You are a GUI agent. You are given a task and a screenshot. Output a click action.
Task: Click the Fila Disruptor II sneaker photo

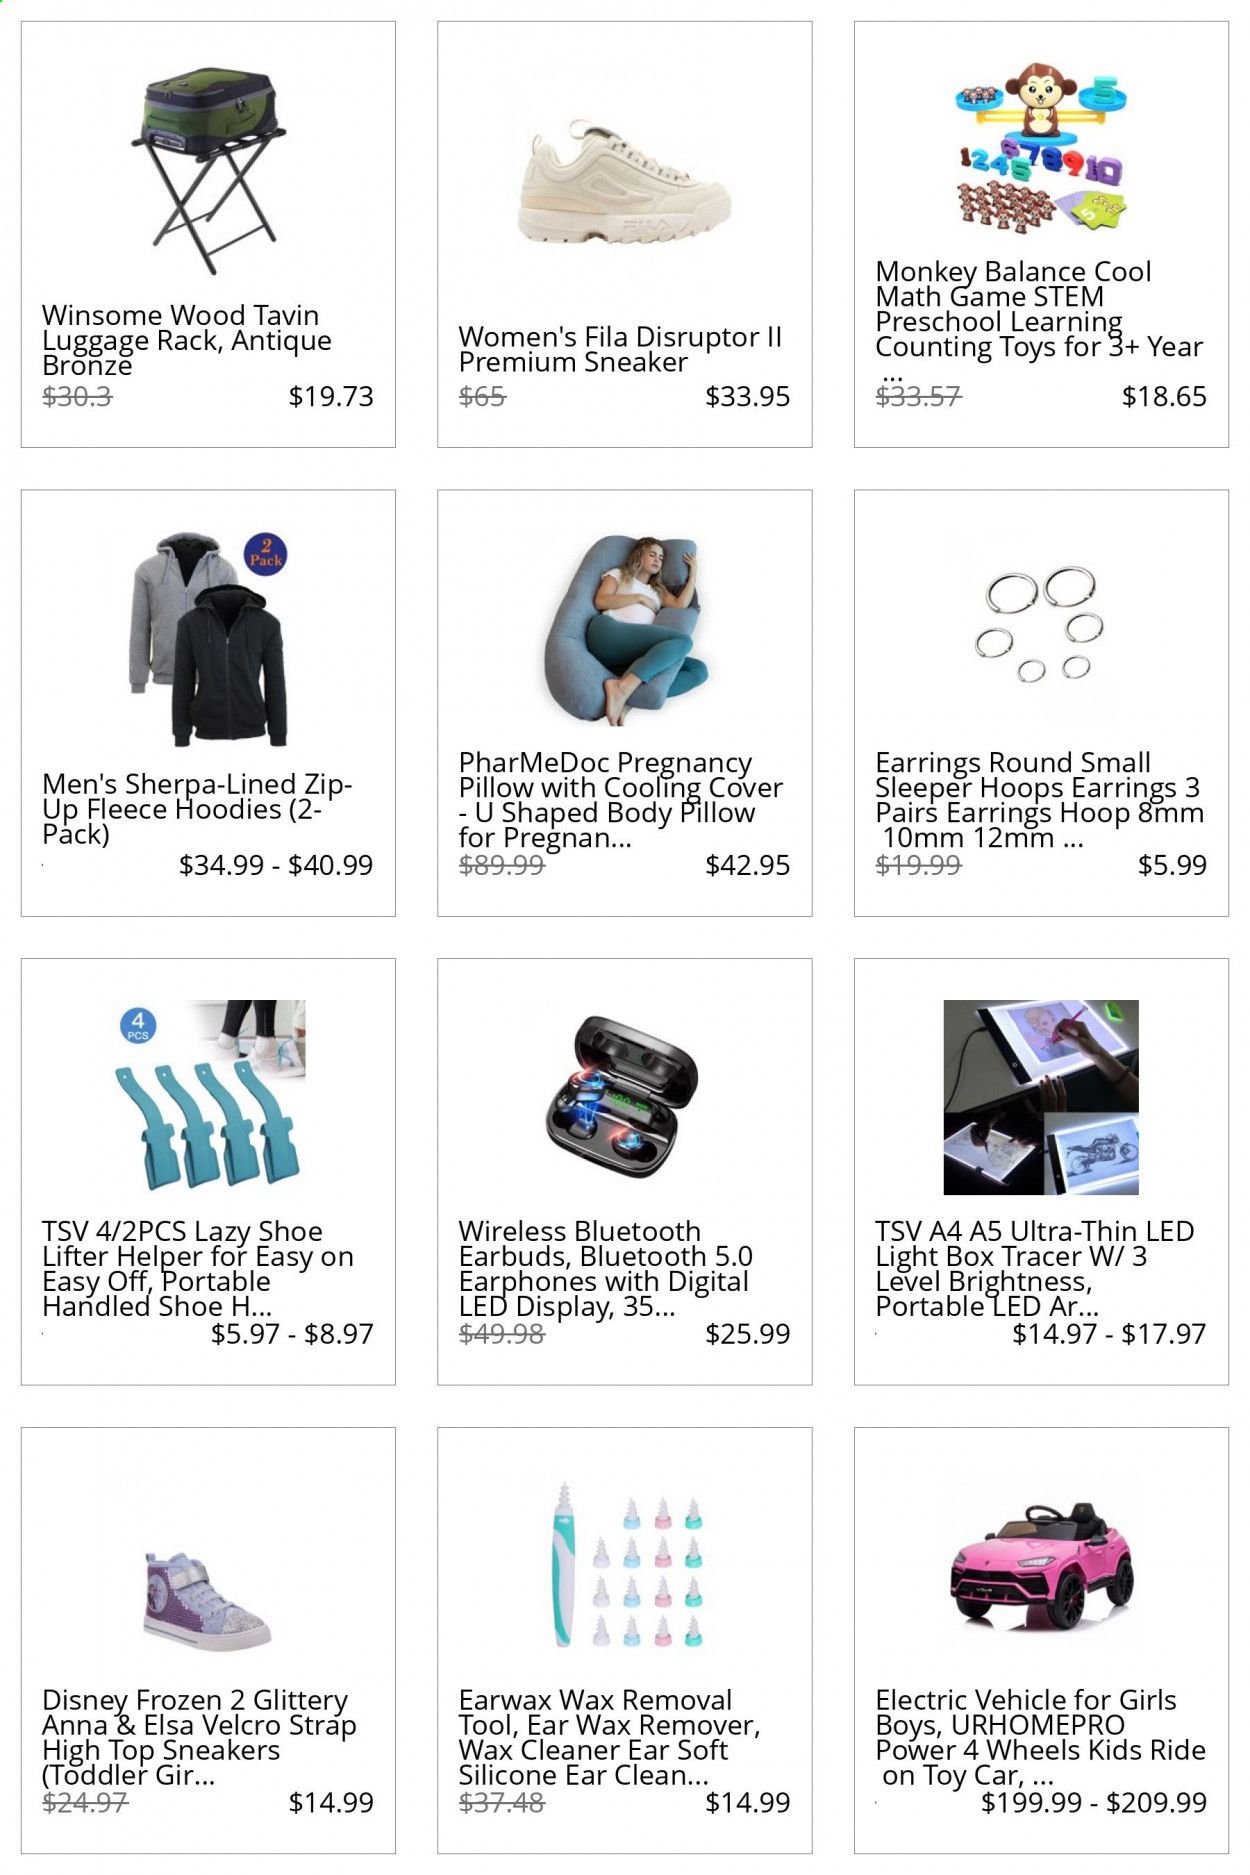tap(625, 183)
